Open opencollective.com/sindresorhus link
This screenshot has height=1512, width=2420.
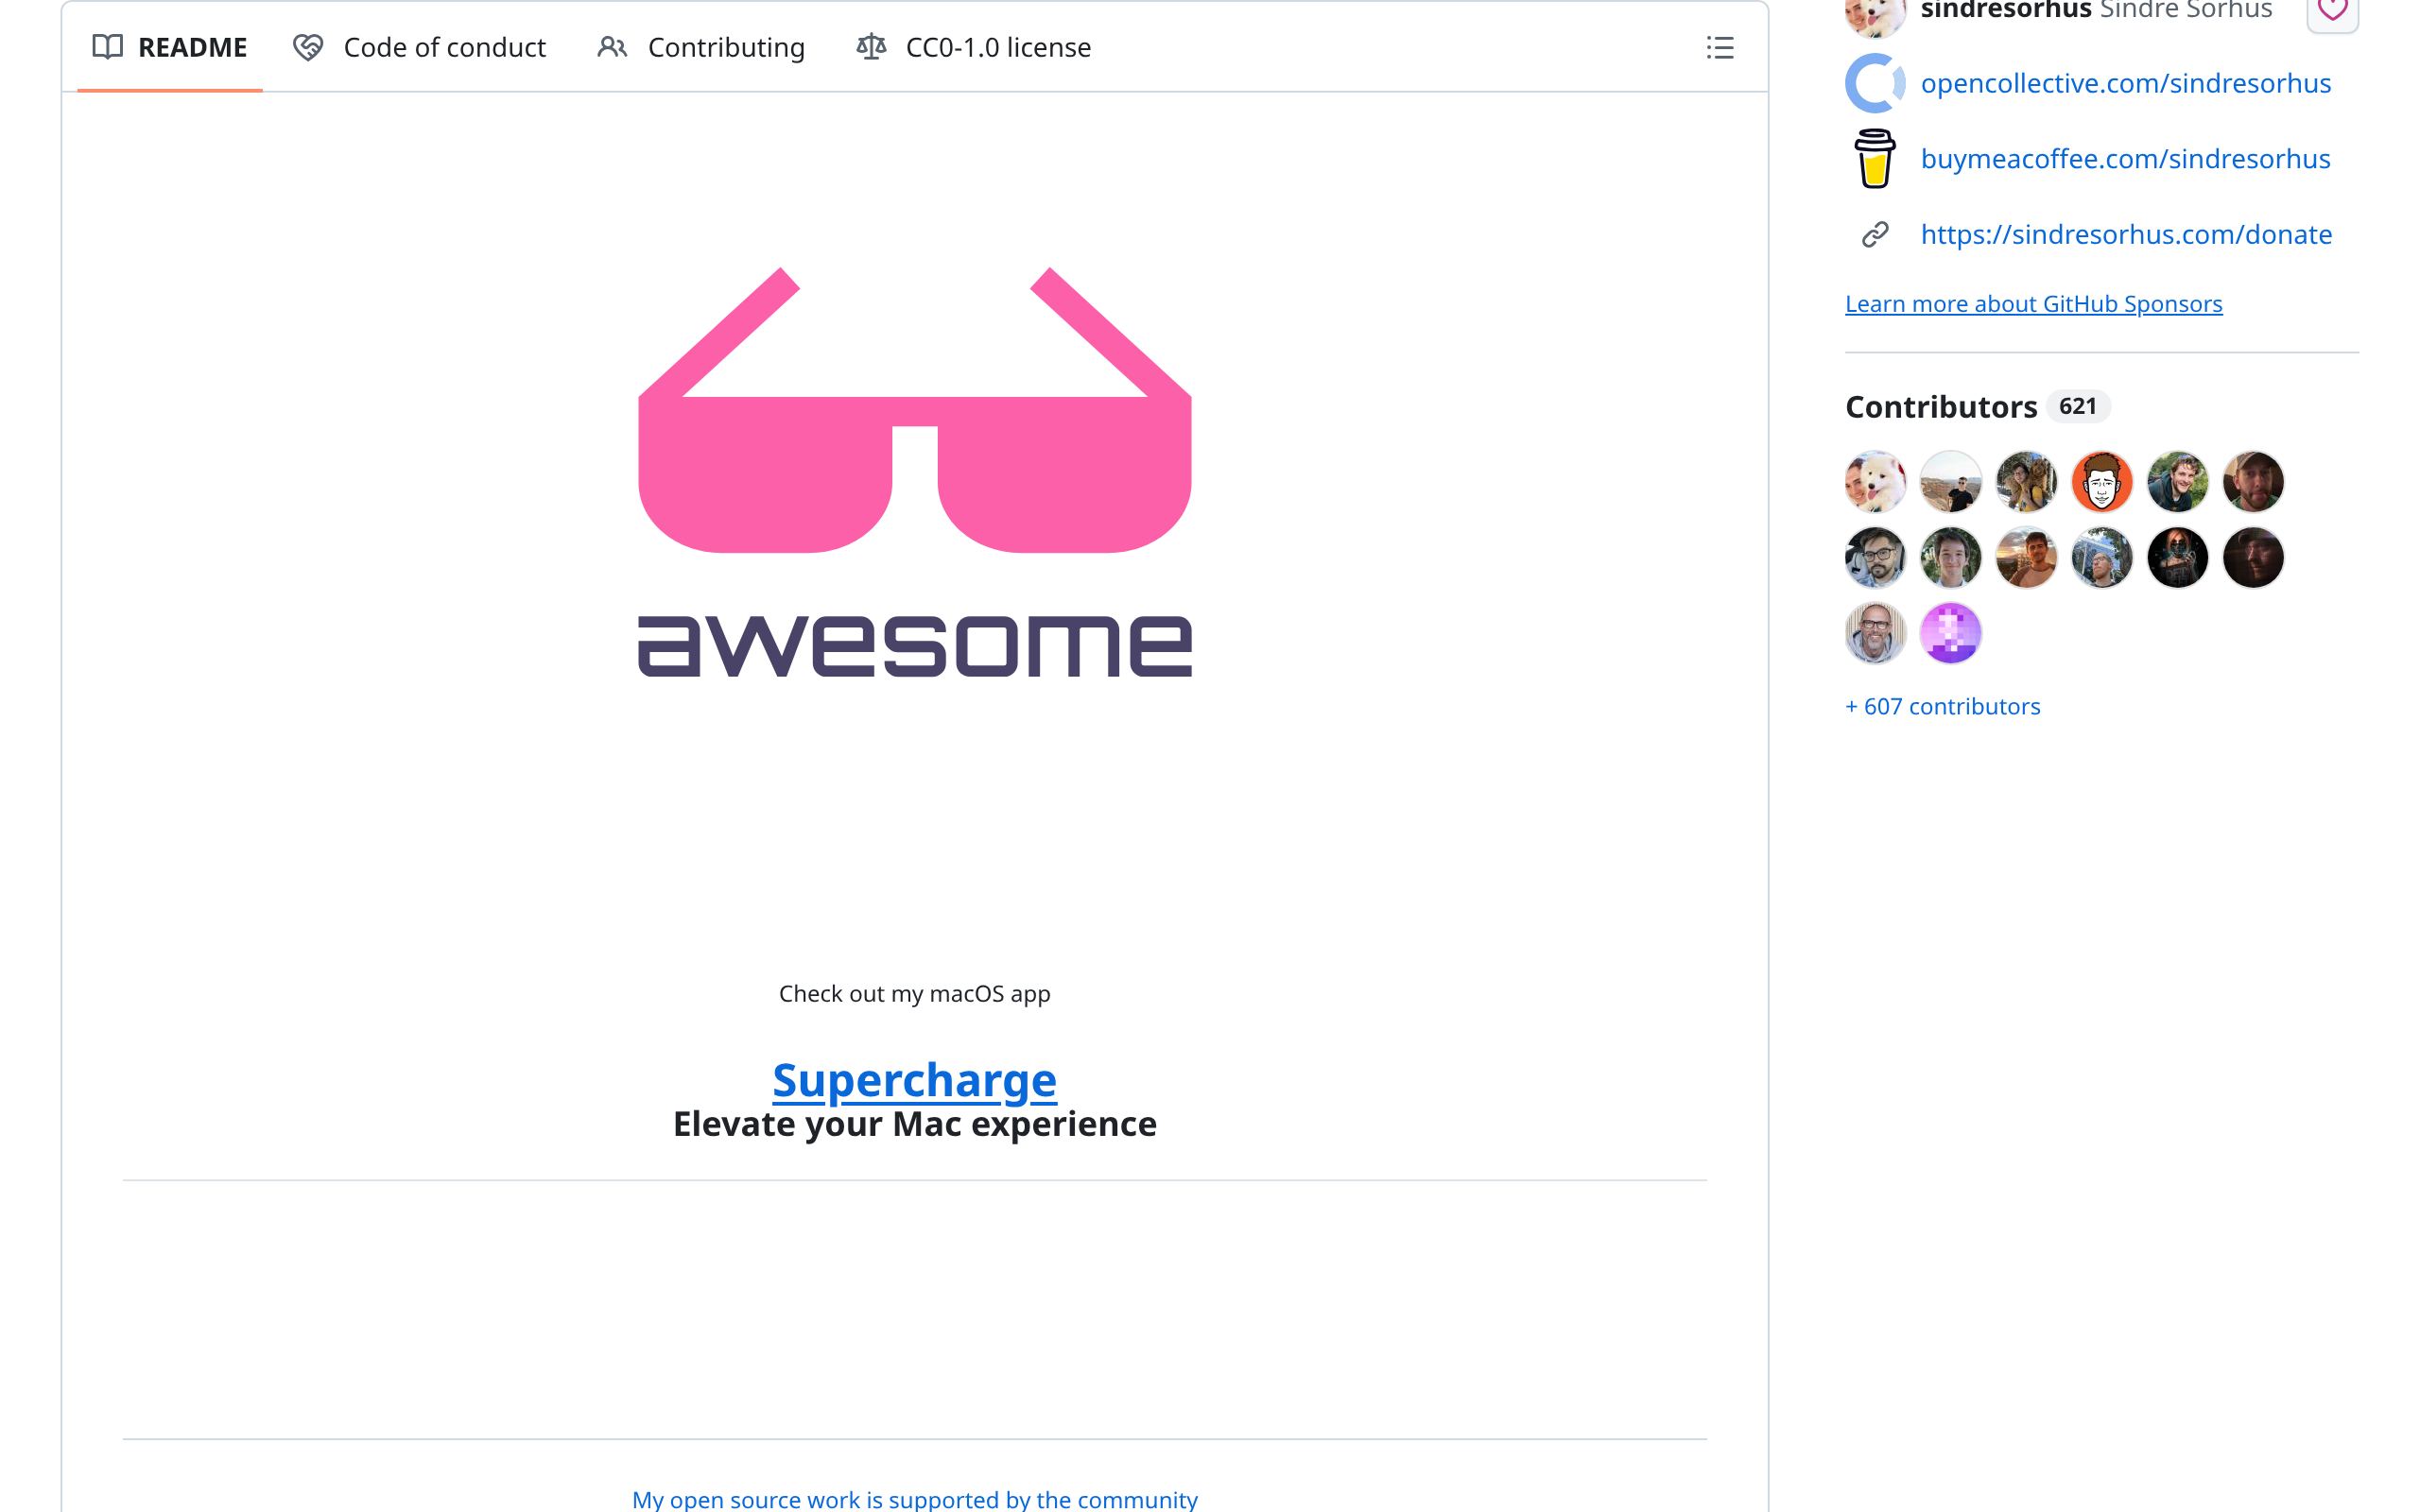(2126, 83)
